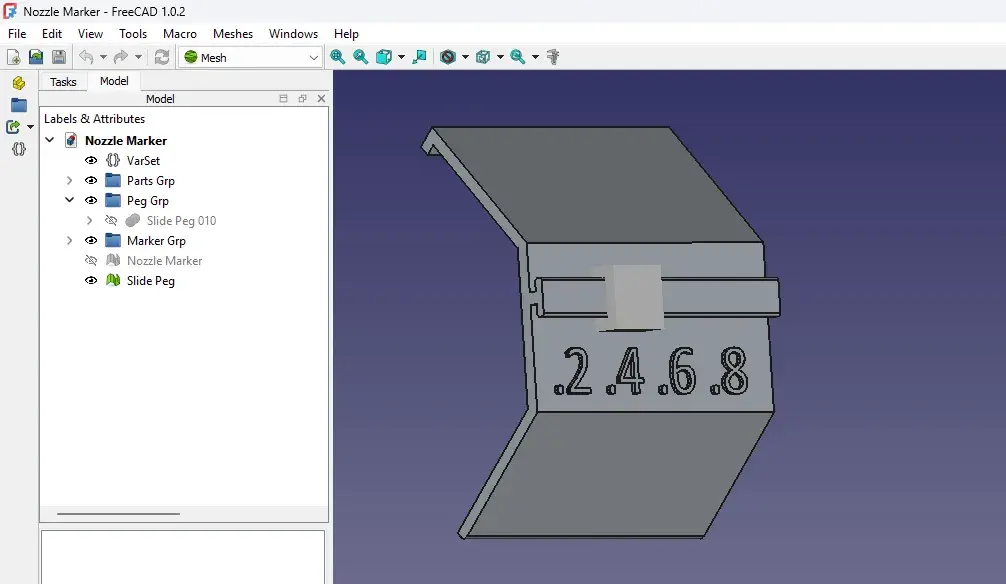This screenshot has height=584, width=1006.
Task: Click the Fit All zoom icon
Action: [337, 57]
